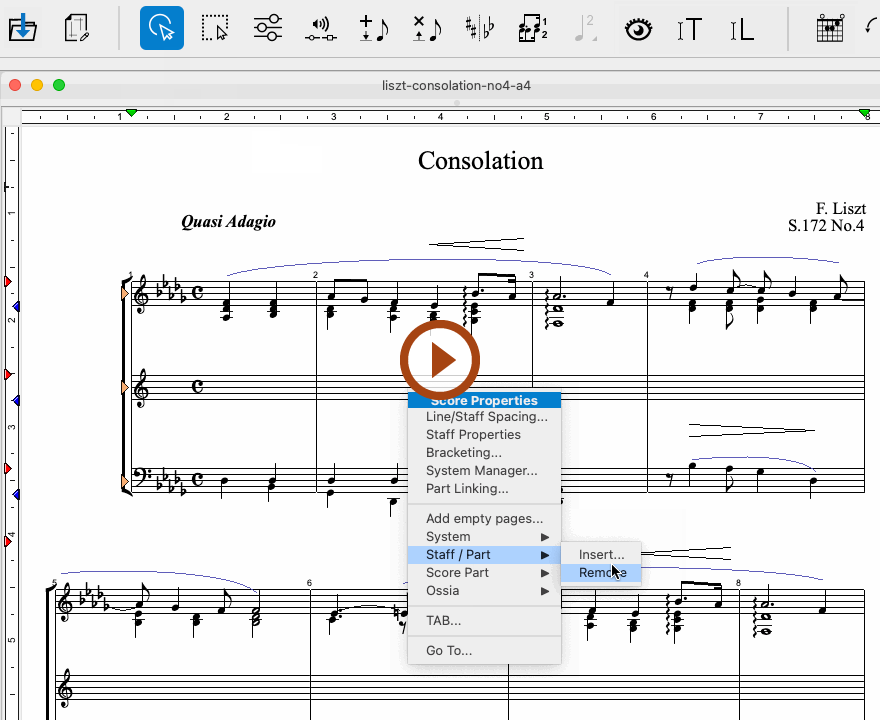Image resolution: width=880 pixels, height=720 pixels.
Task: Click bass clef in first system
Action: click(140, 477)
